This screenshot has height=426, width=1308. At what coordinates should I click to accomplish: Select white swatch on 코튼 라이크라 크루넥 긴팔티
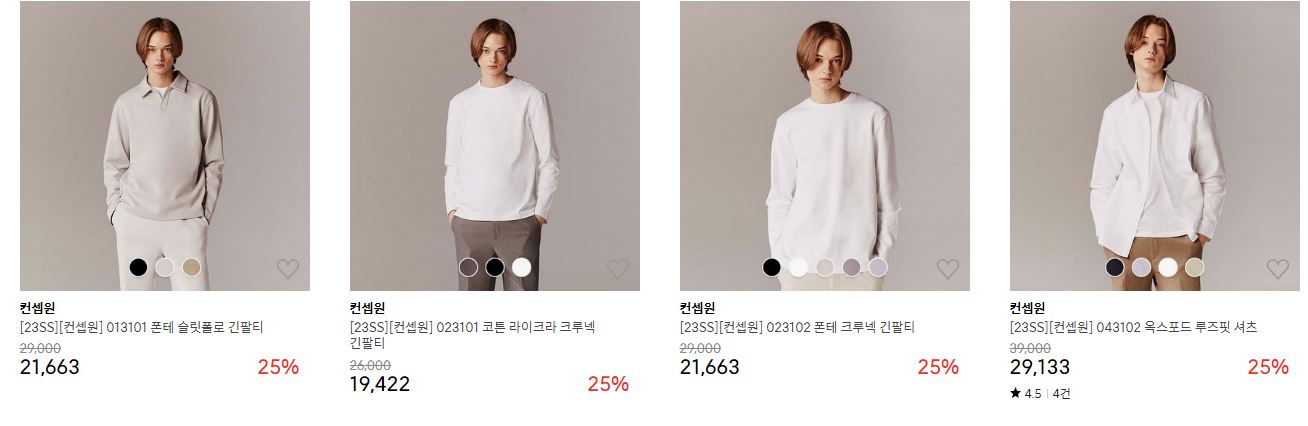[x=522, y=267]
